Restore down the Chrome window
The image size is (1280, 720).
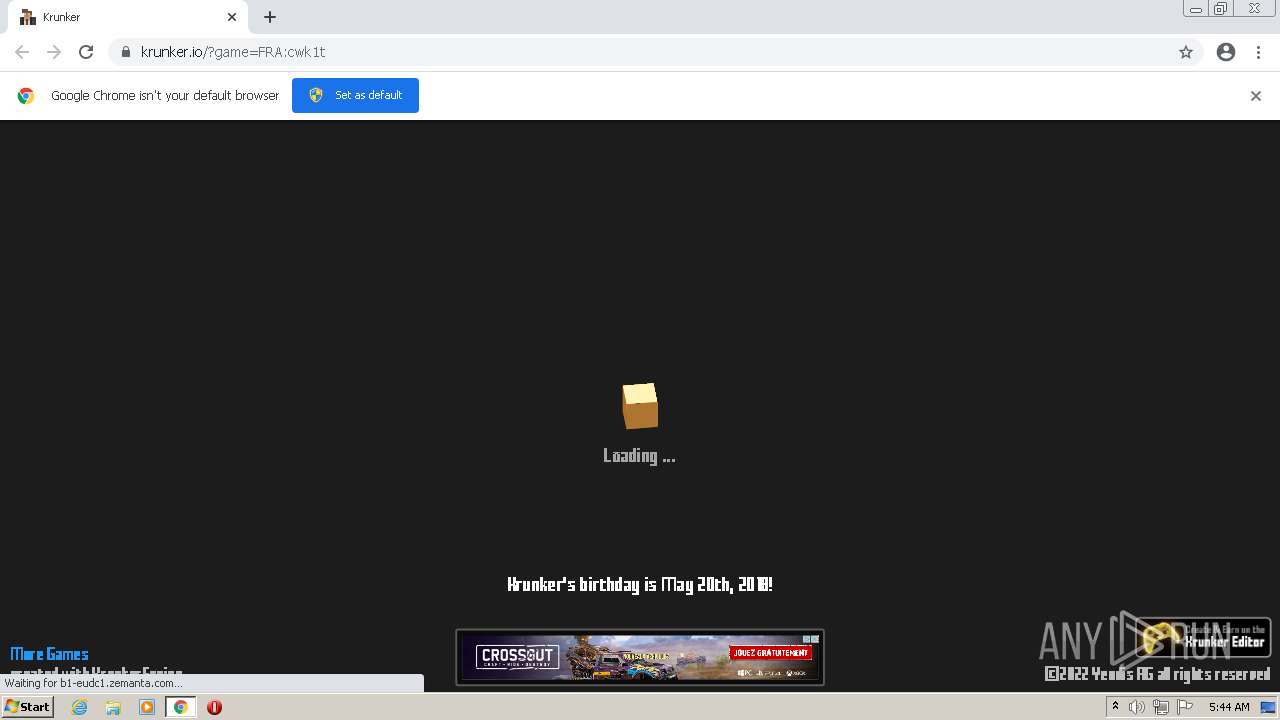click(1220, 9)
